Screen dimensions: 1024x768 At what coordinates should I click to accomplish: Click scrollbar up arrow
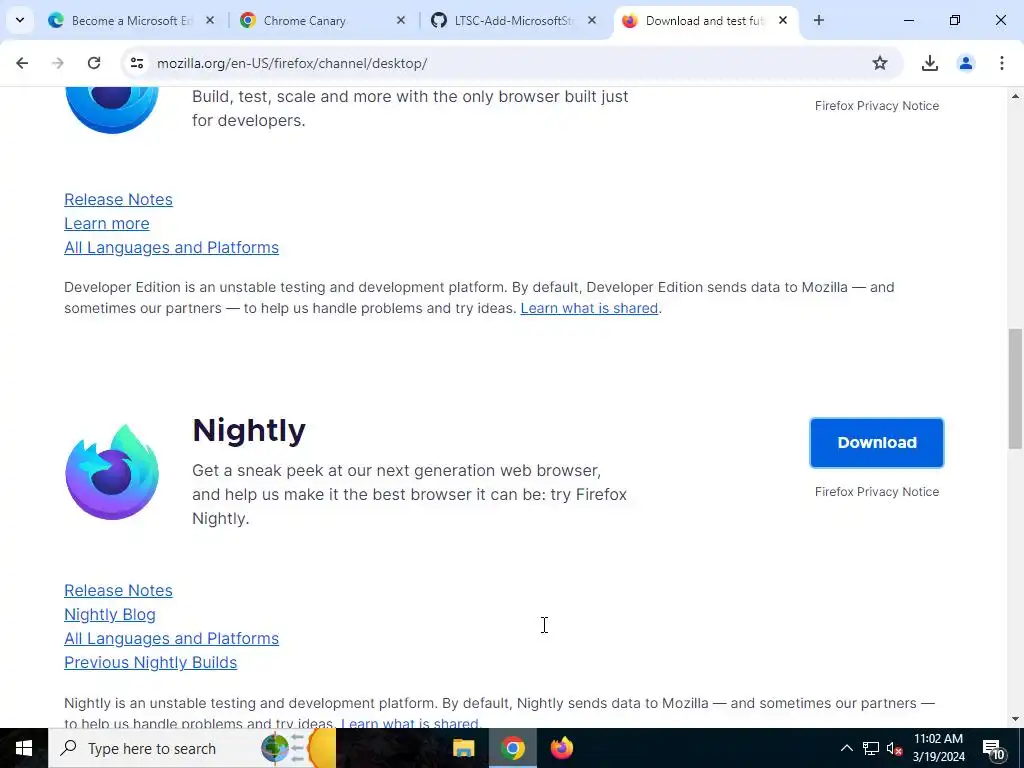(x=1015, y=97)
